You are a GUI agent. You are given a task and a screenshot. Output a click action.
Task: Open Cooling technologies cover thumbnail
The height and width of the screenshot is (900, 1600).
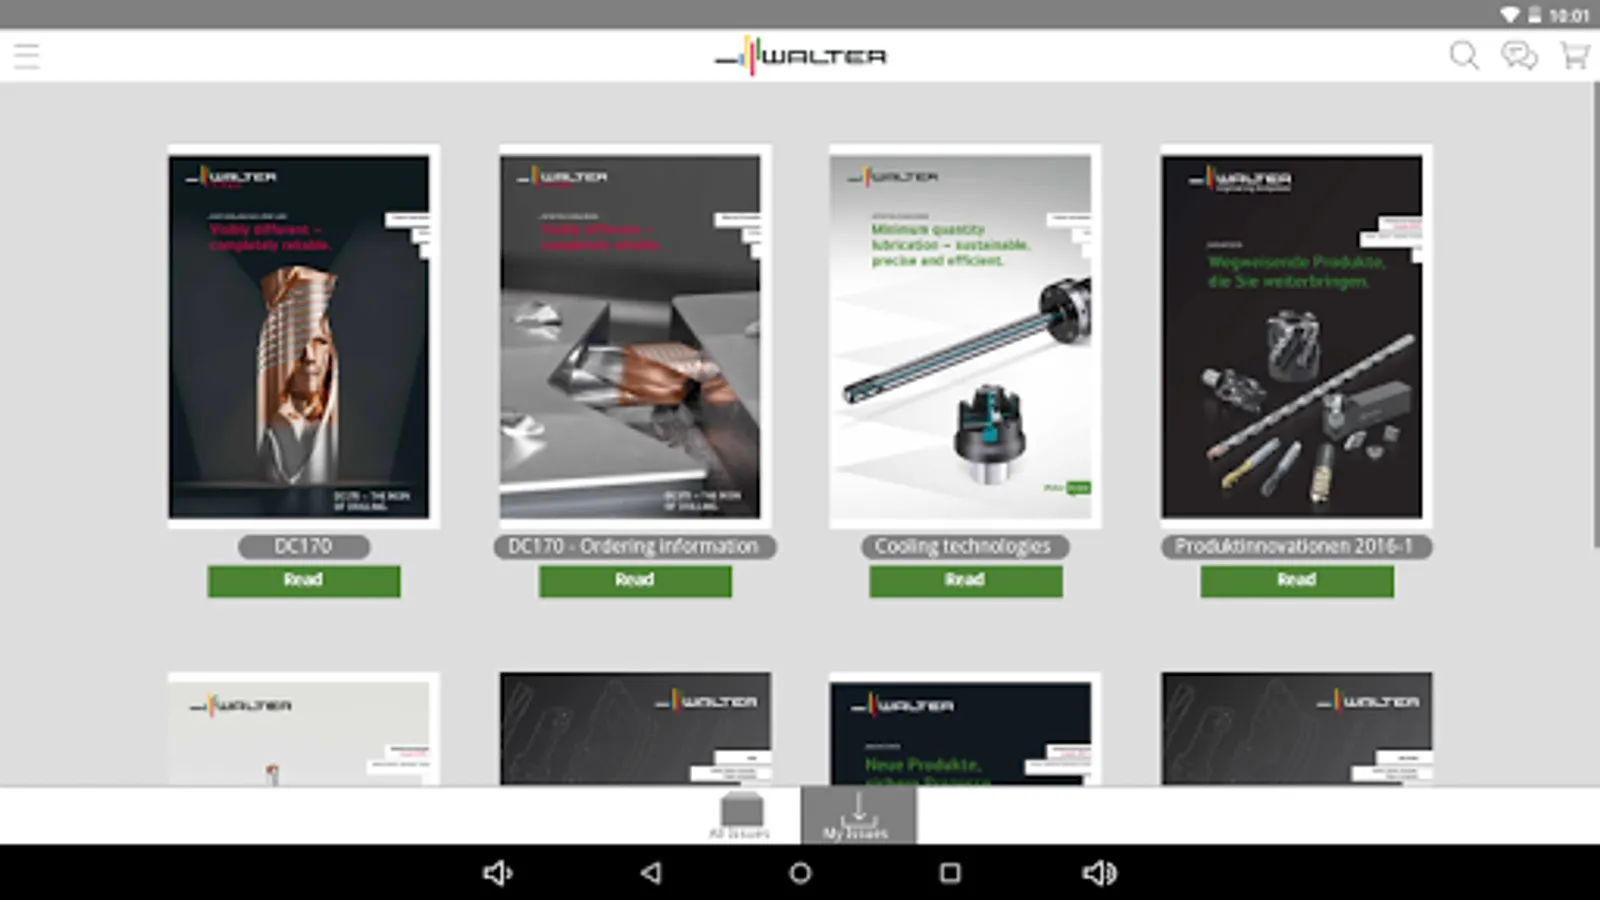pyautogui.click(x=965, y=336)
